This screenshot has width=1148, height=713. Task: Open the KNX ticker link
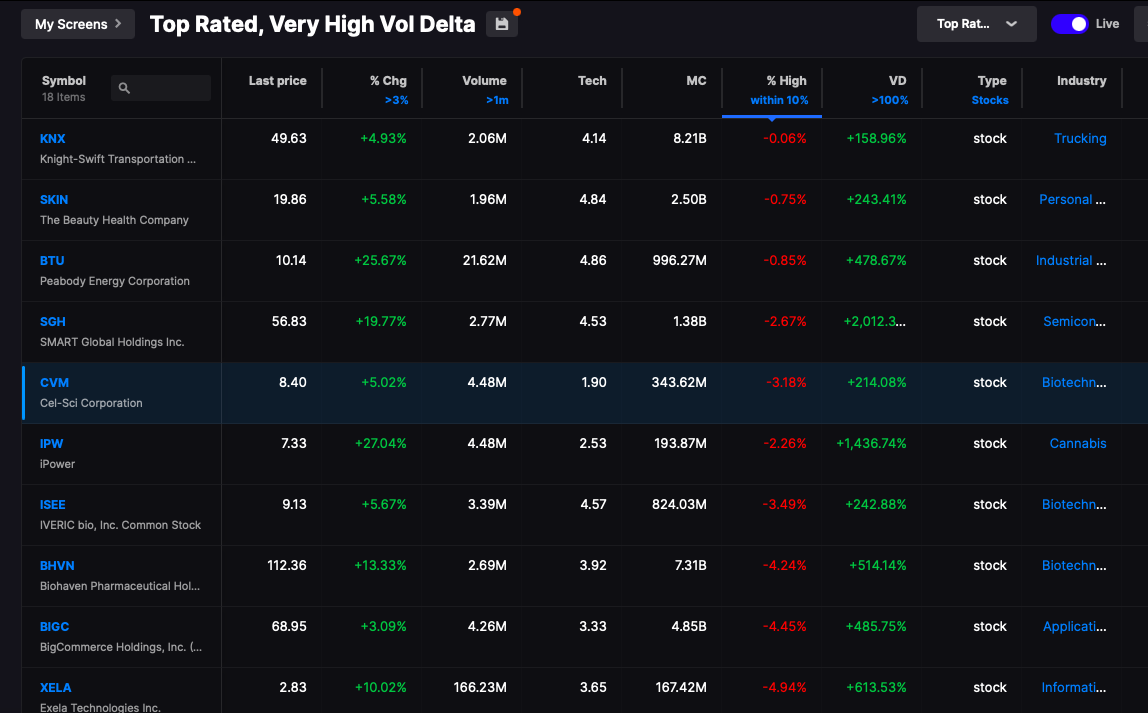[53, 138]
